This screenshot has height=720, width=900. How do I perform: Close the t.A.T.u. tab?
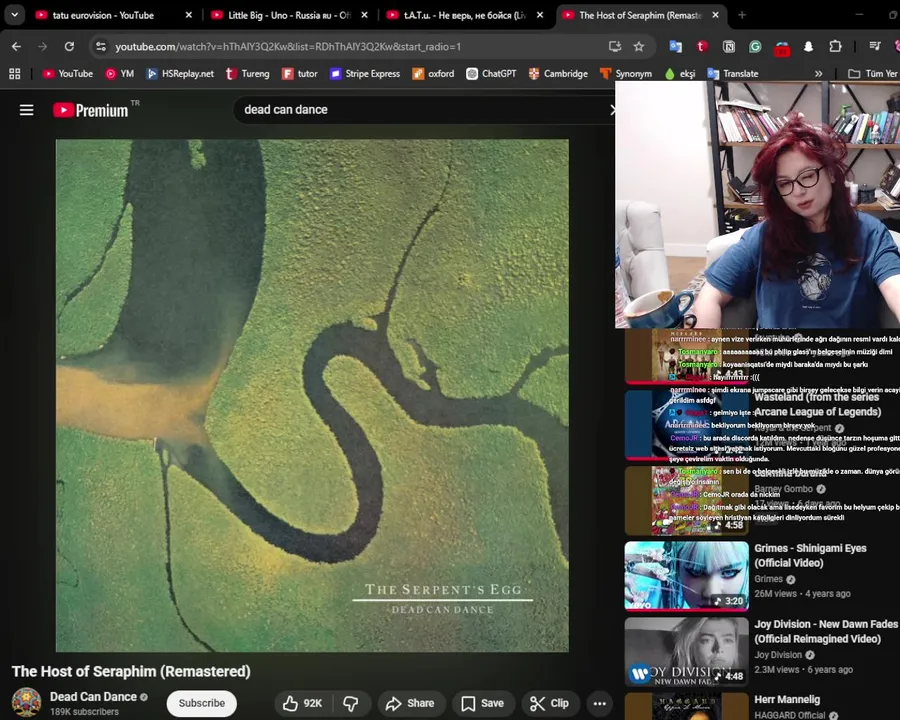tap(540, 15)
